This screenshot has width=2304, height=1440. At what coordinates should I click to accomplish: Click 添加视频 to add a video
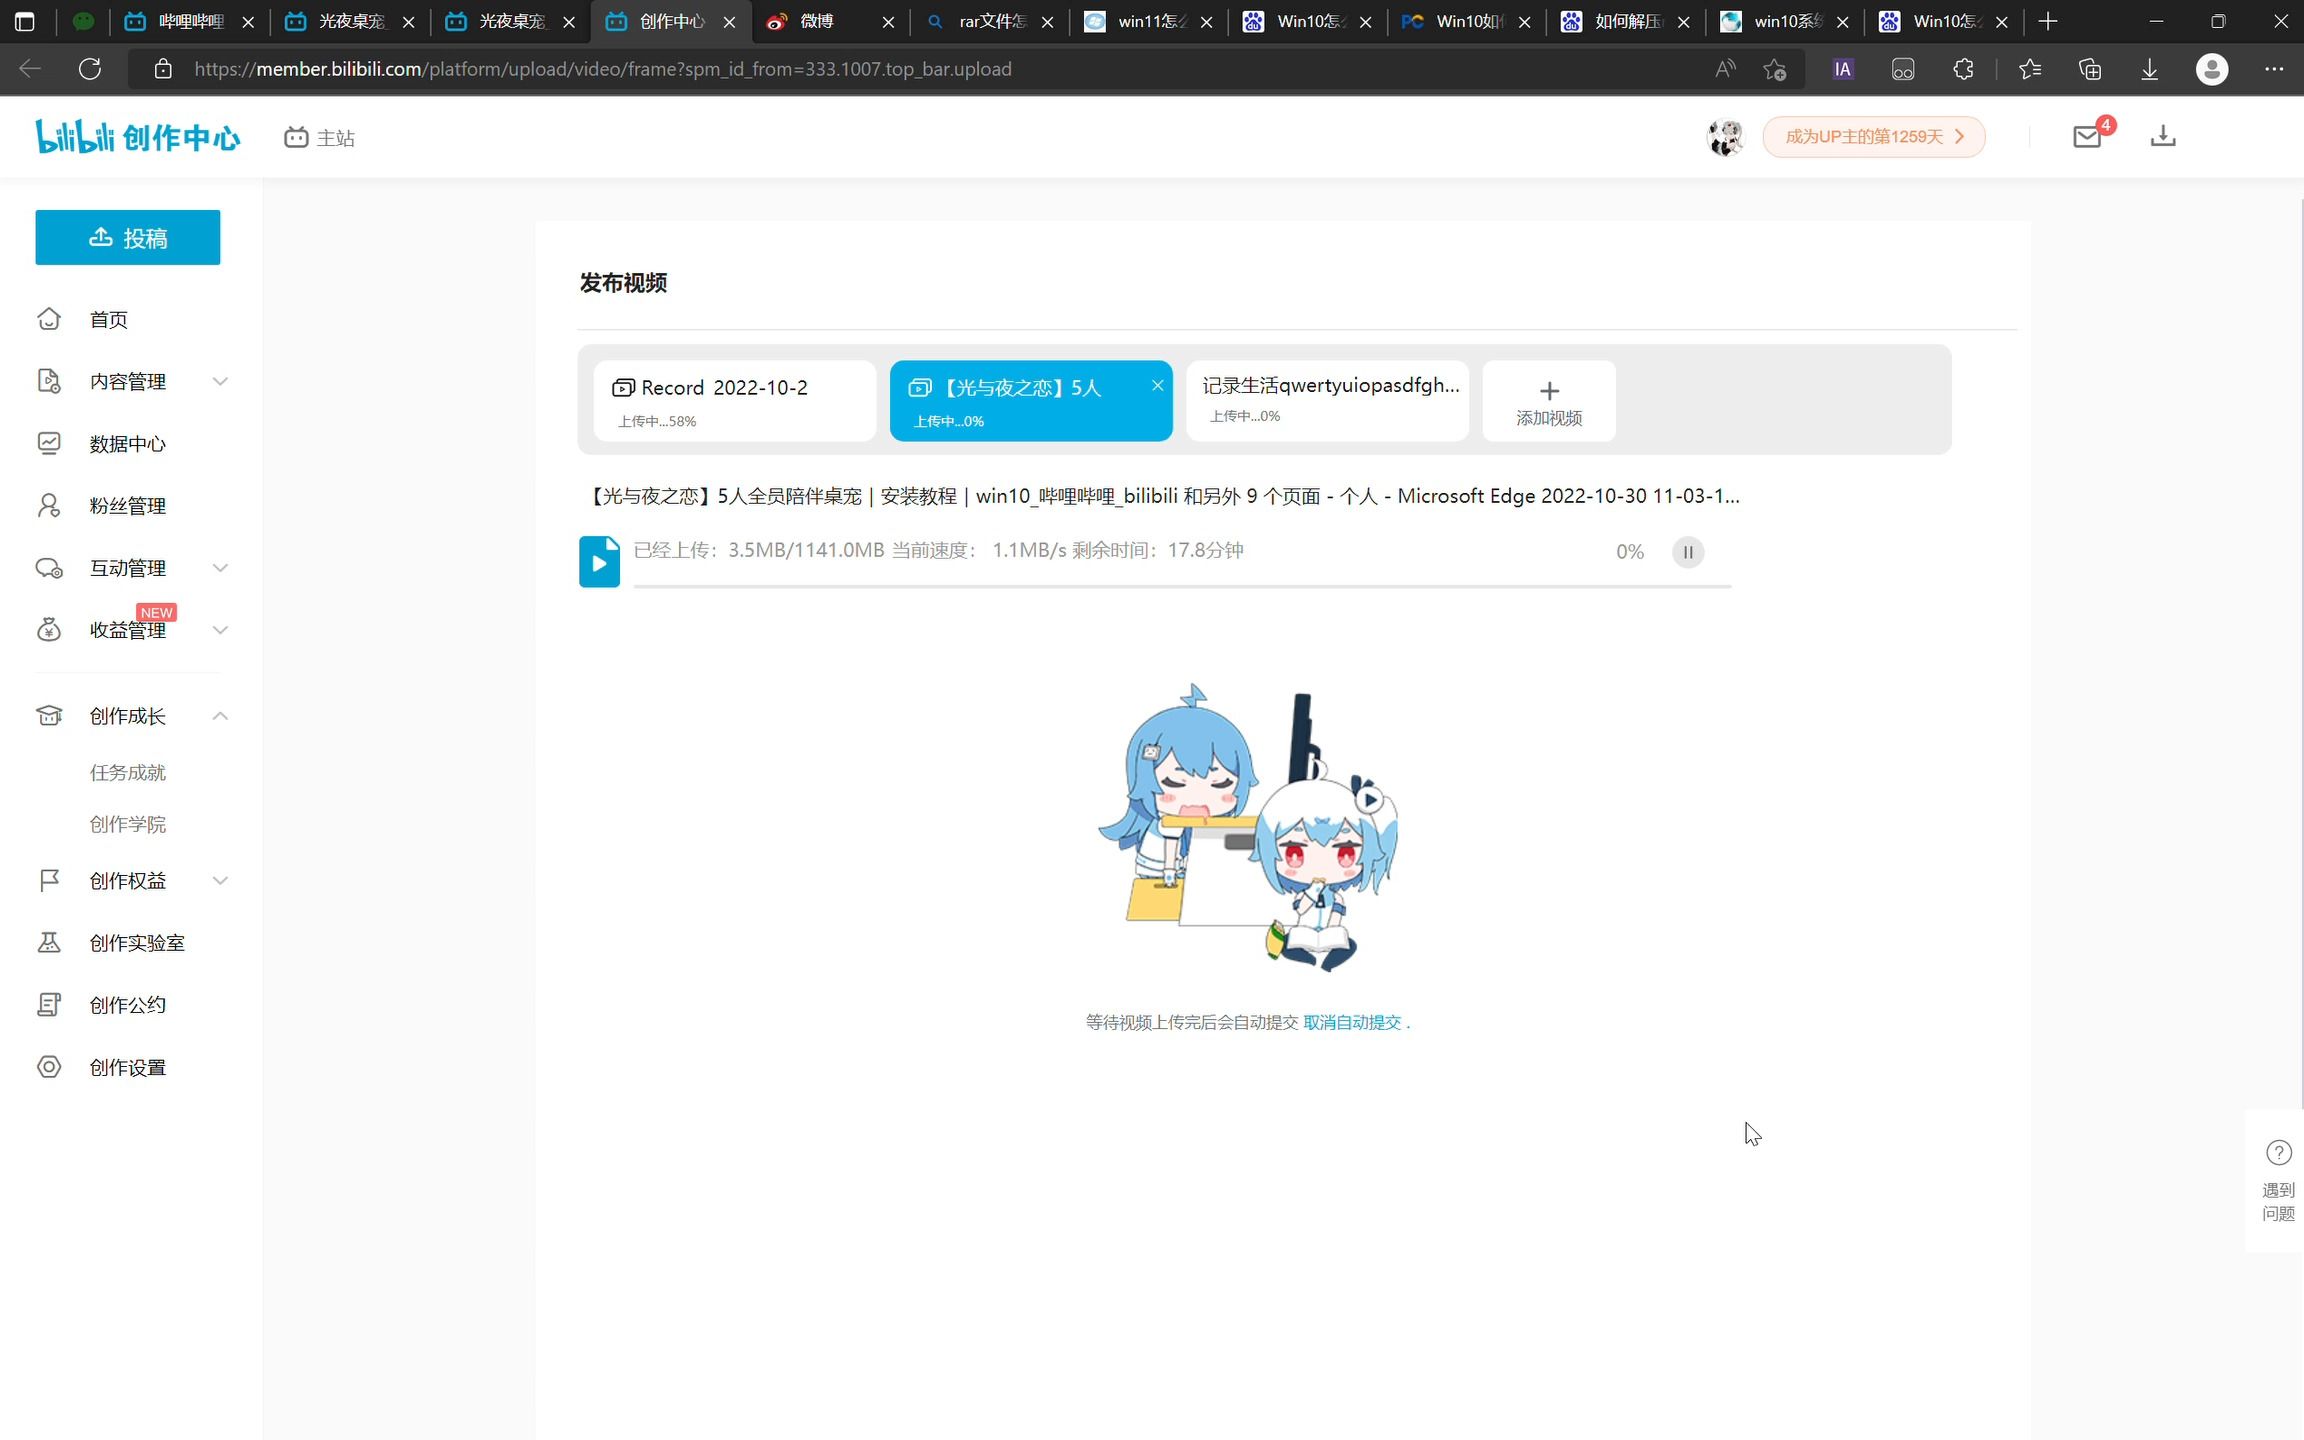pyautogui.click(x=1549, y=401)
